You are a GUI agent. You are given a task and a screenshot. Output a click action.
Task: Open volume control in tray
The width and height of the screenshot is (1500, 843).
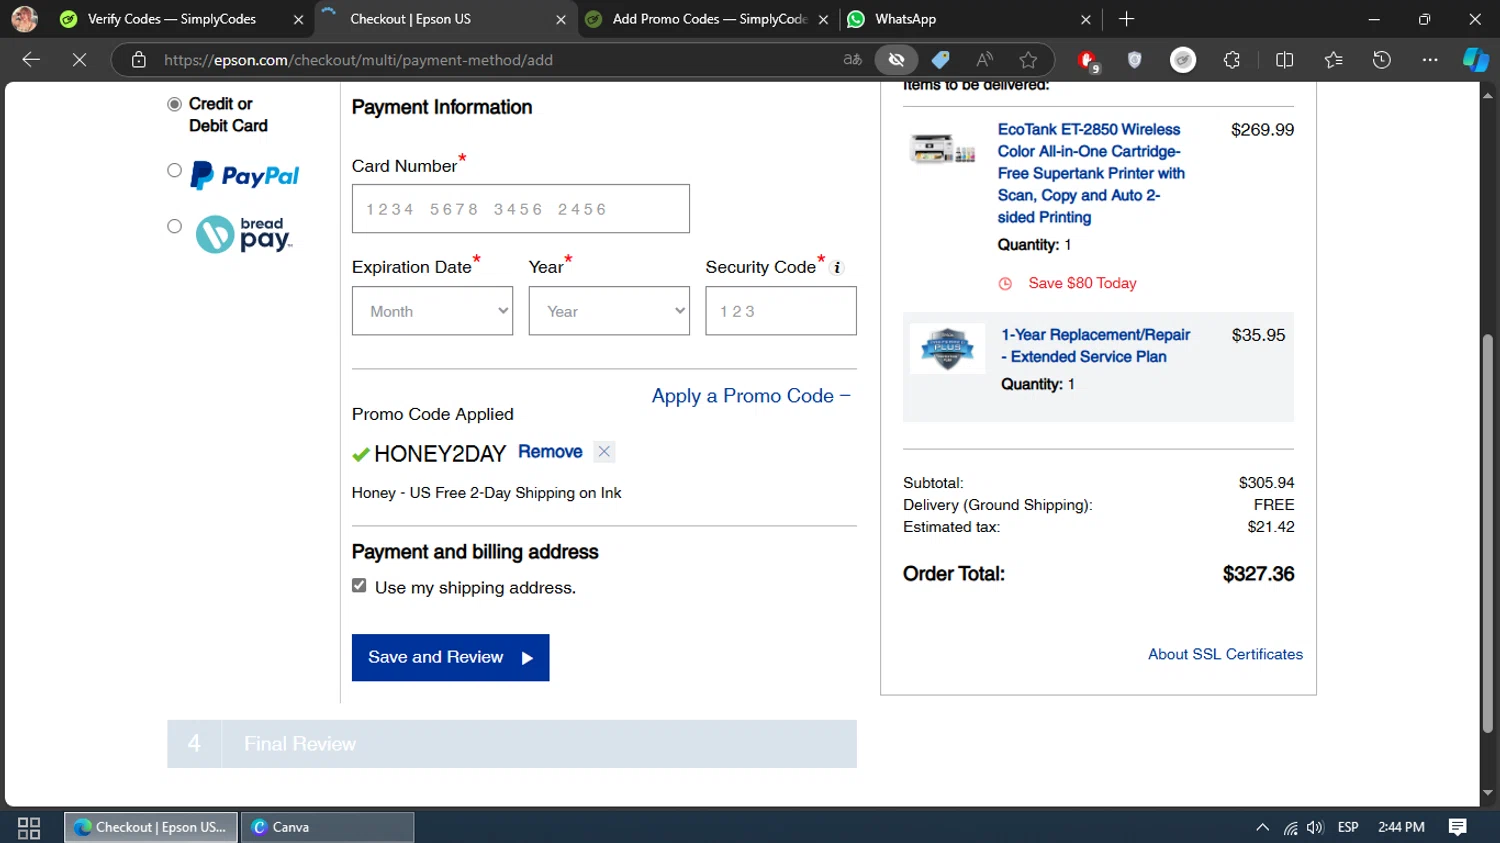click(1315, 827)
